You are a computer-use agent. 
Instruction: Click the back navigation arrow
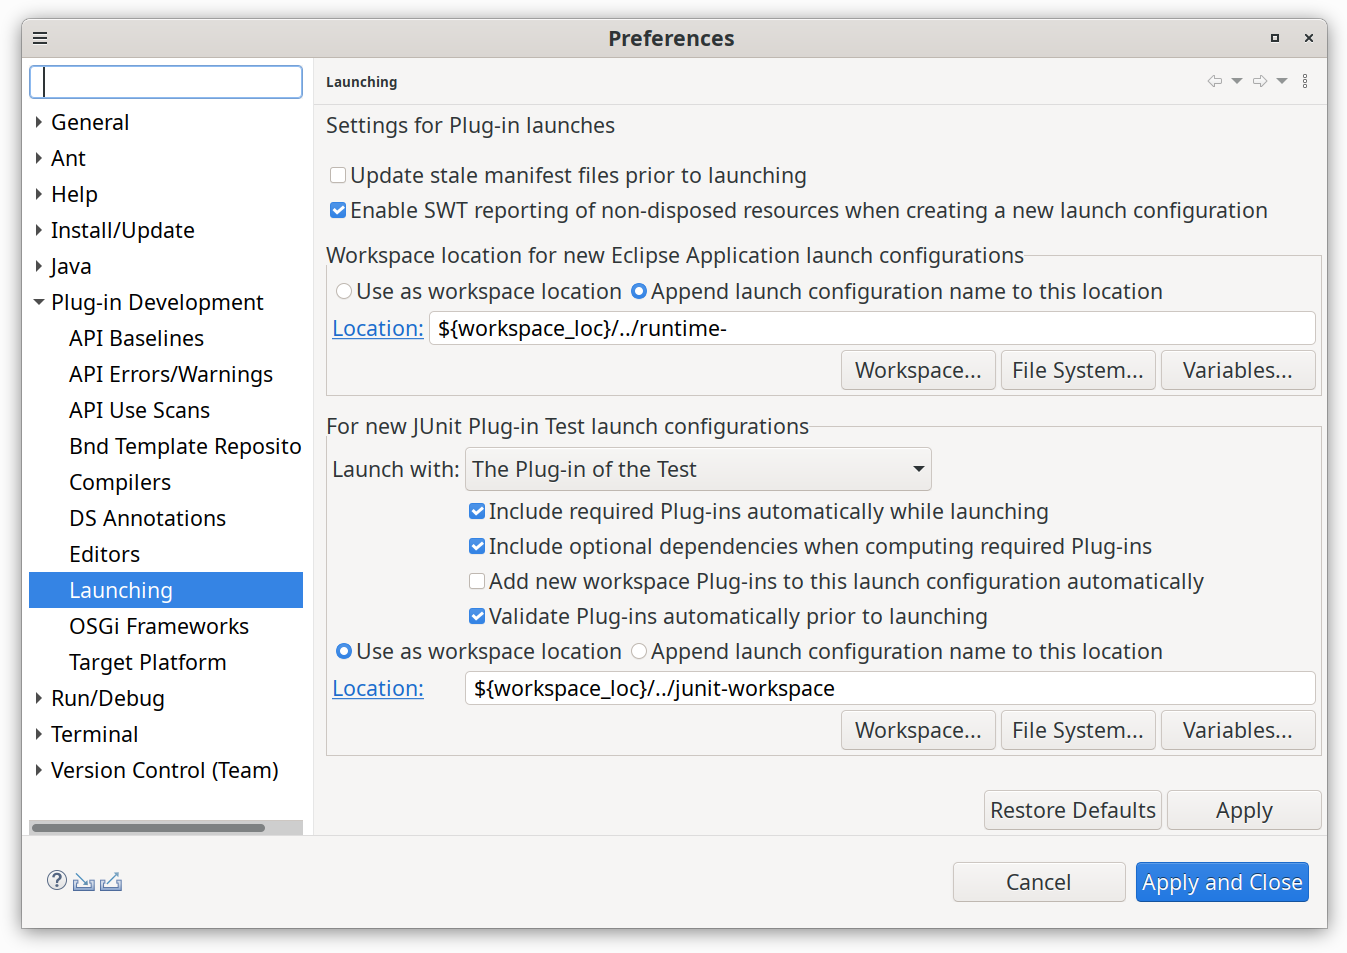pos(1215,81)
